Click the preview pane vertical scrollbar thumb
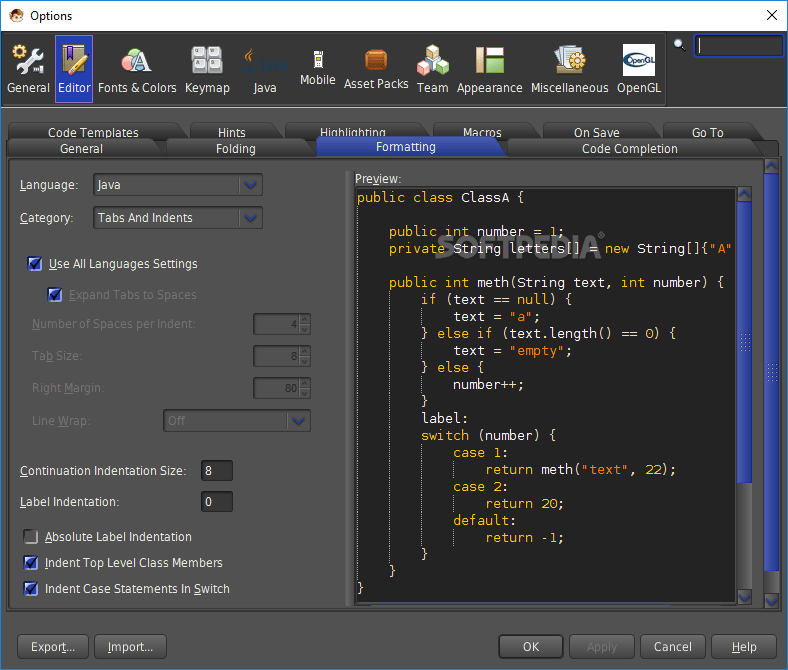Viewport: 788px width, 670px height. [x=745, y=342]
